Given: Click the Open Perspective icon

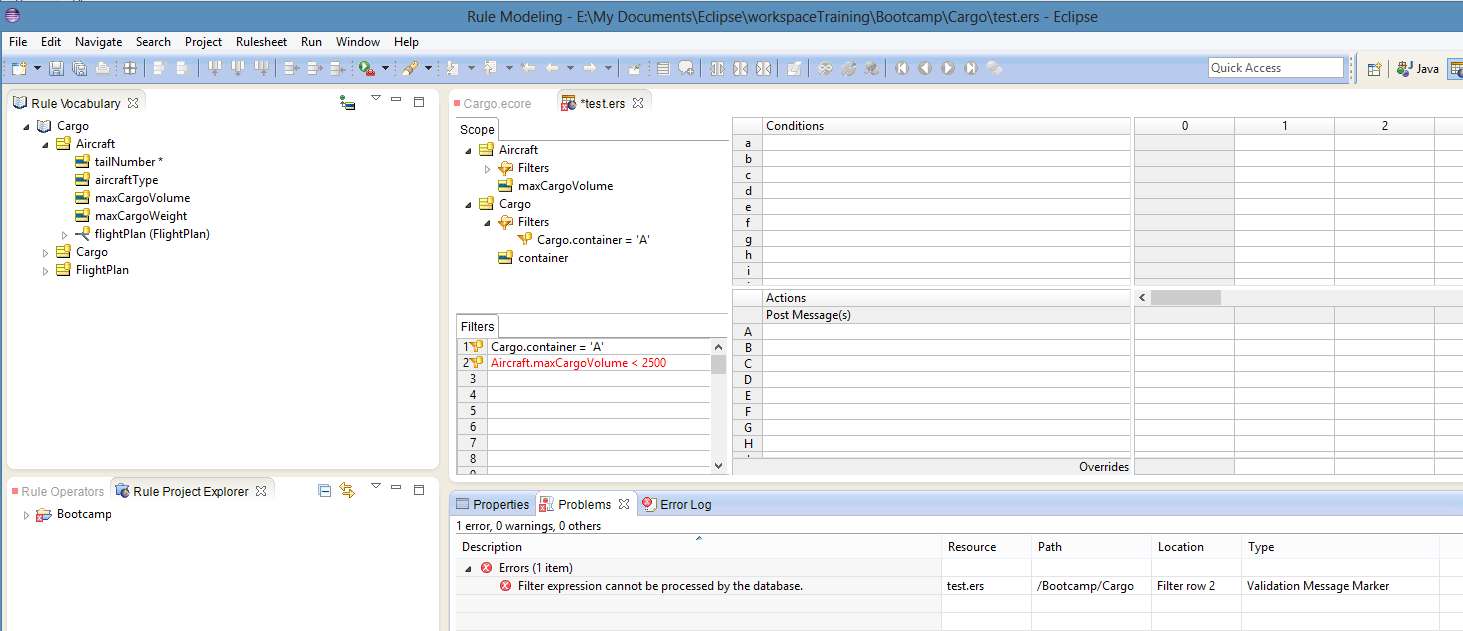Looking at the screenshot, I should point(1375,68).
